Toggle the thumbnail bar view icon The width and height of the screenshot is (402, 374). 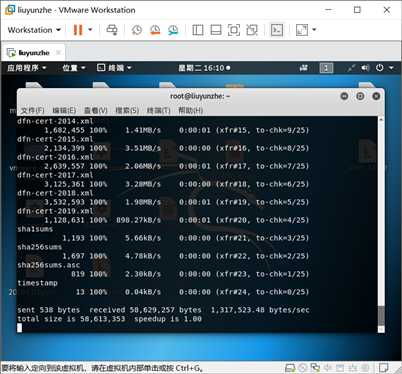pos(216,30)
